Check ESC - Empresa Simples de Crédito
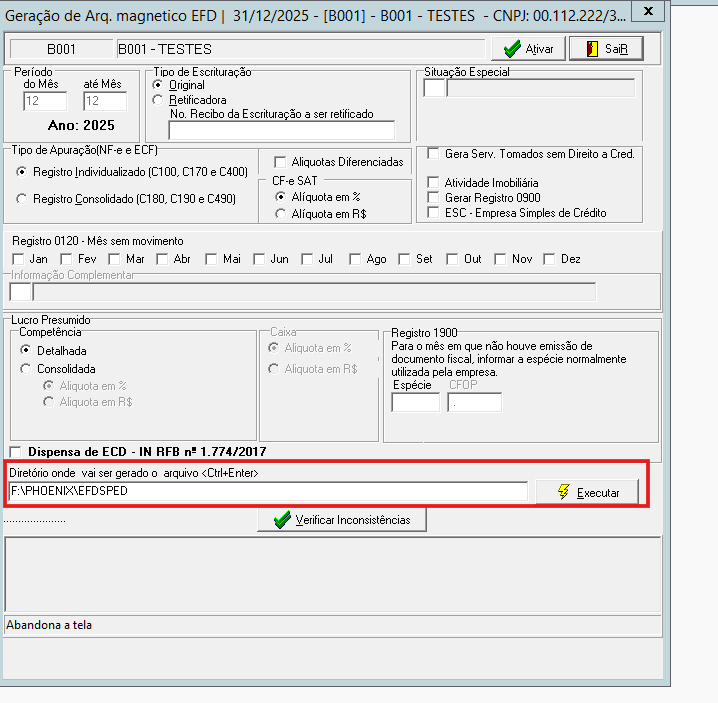The height and width of the screenshot is (703, 718). pos(433,213)
